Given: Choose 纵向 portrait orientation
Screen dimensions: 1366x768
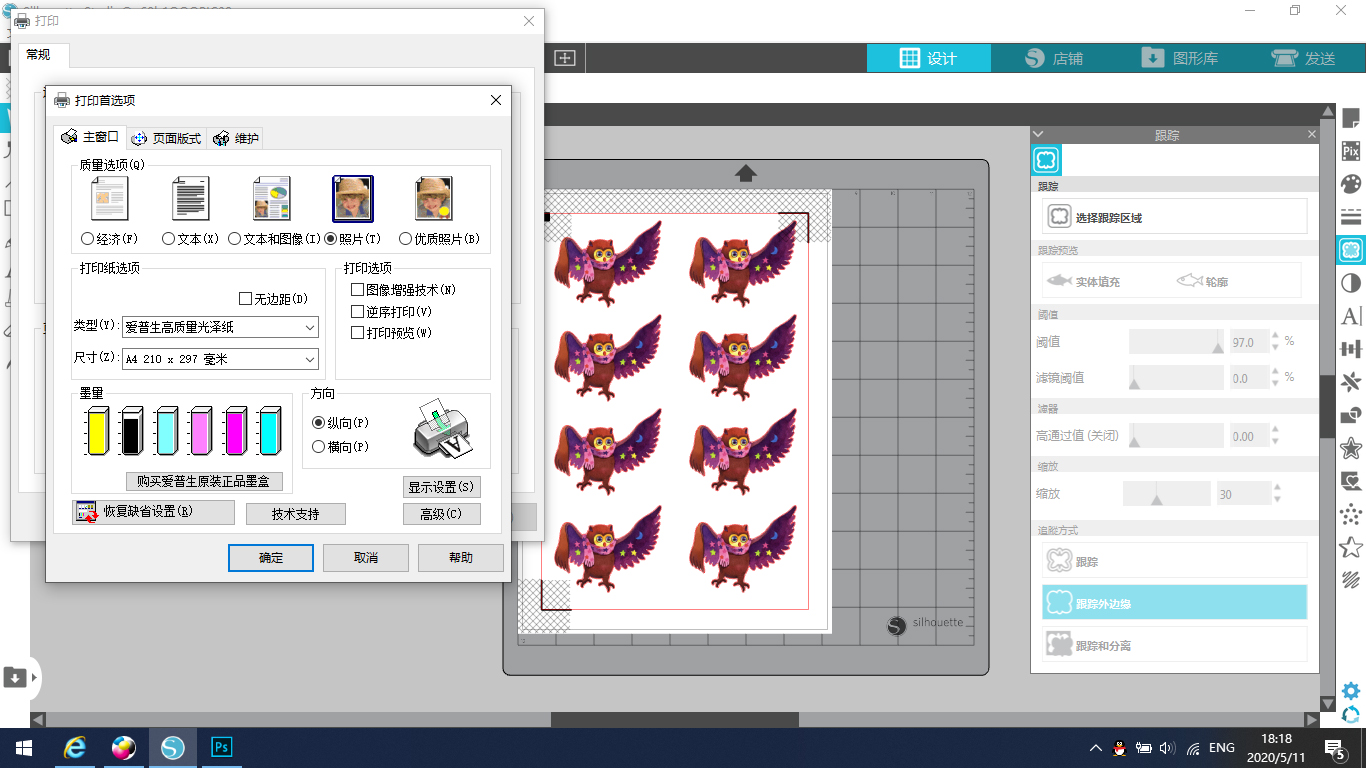Looking at the screenshot, I should coord(319,423).
